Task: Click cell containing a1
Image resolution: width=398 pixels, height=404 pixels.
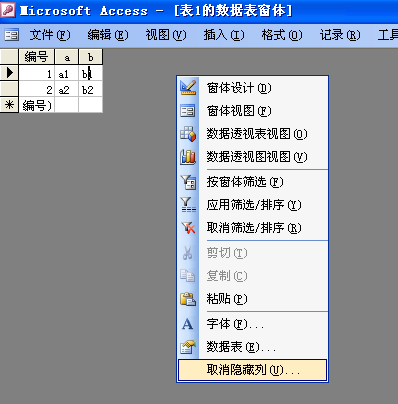Action: (x=67, y=73)
